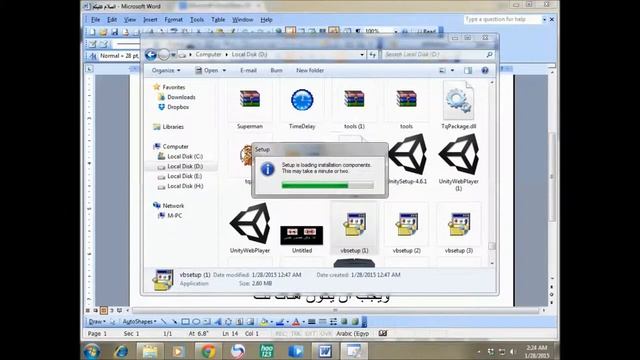Select the TimeDelay clock file
The width and height of the screenshot is (640, 360).
(x=302, y=105)
